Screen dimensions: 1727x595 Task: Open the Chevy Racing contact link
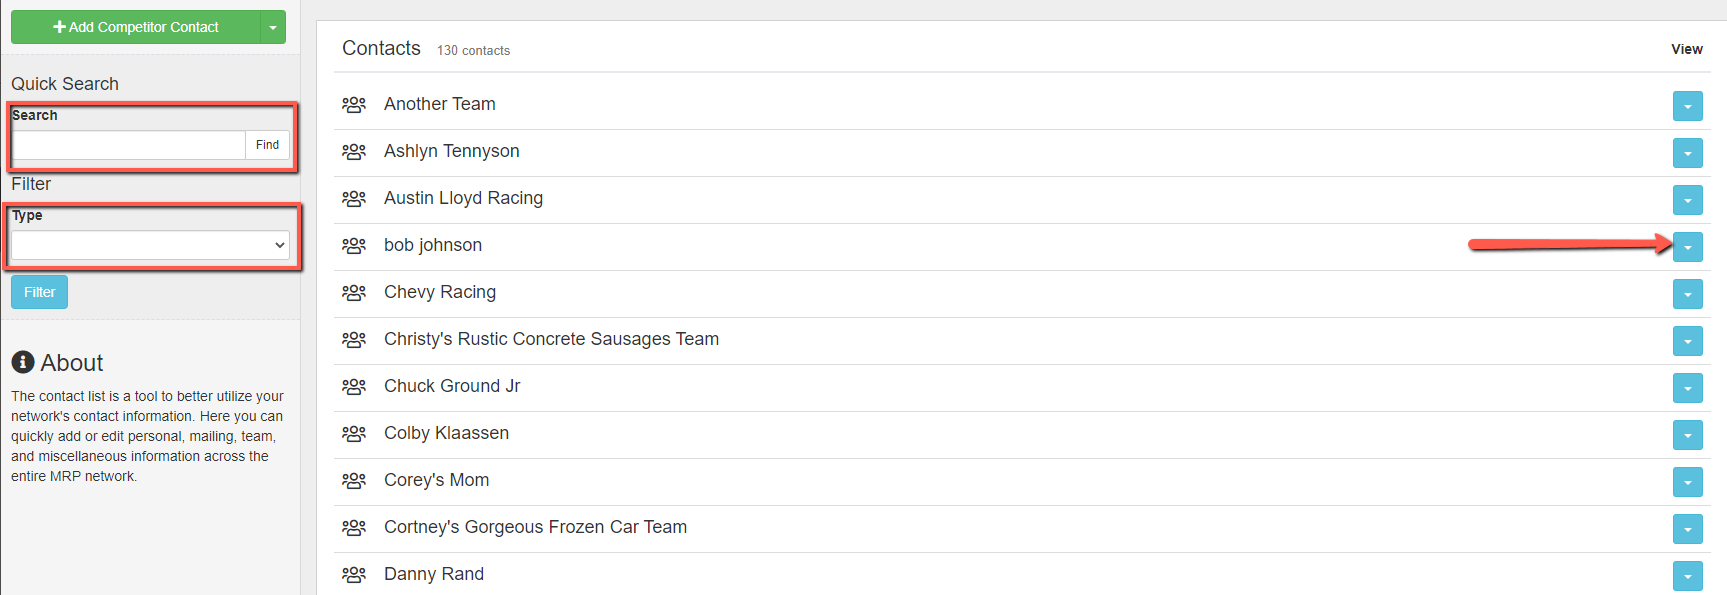(439, 292)
